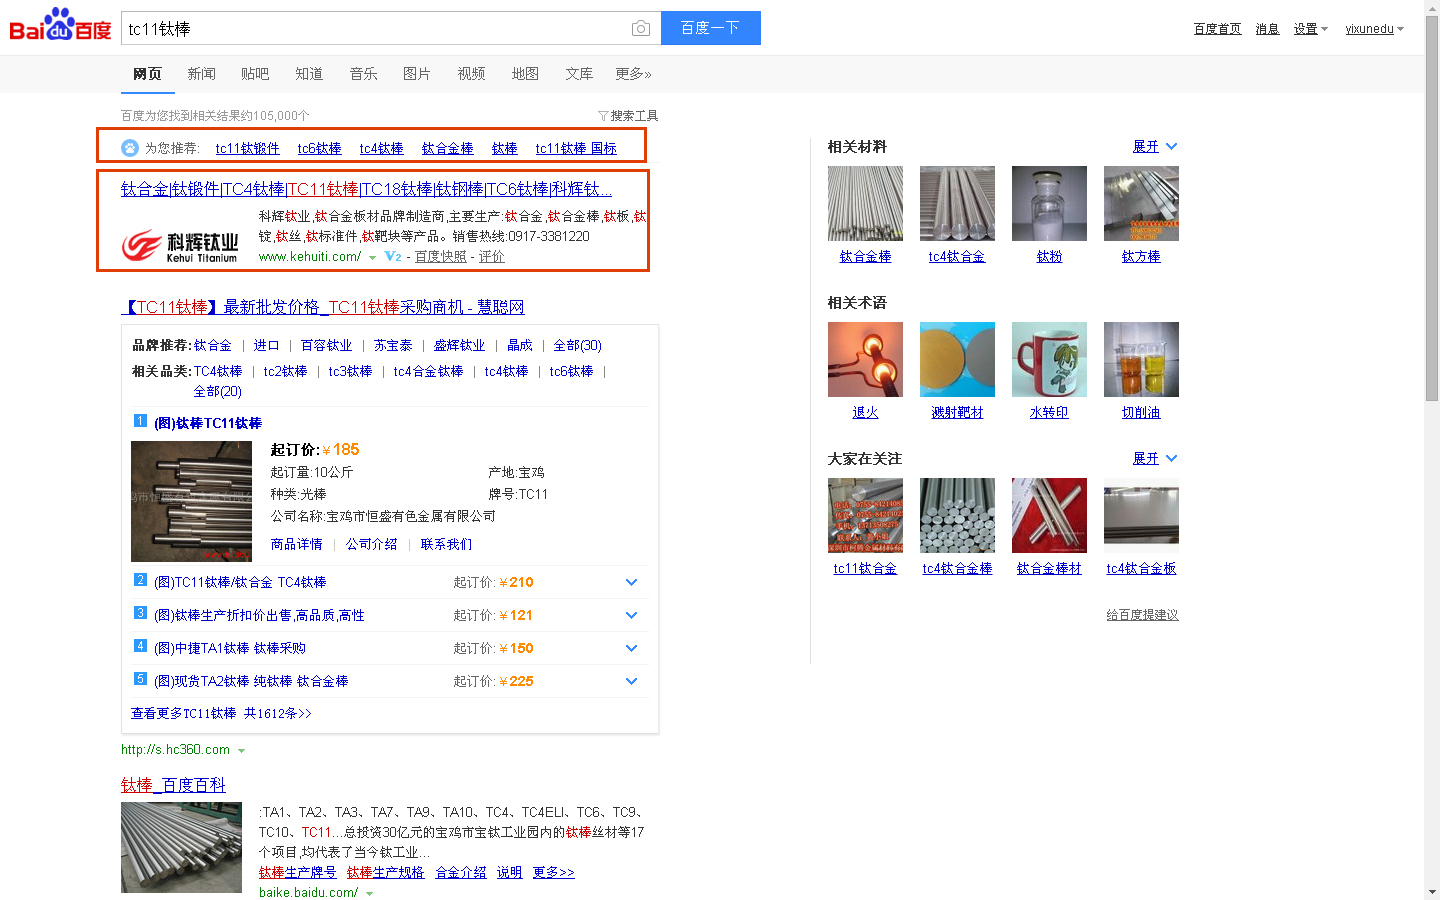Click the scrollbar down arrow

point(1432,892)
